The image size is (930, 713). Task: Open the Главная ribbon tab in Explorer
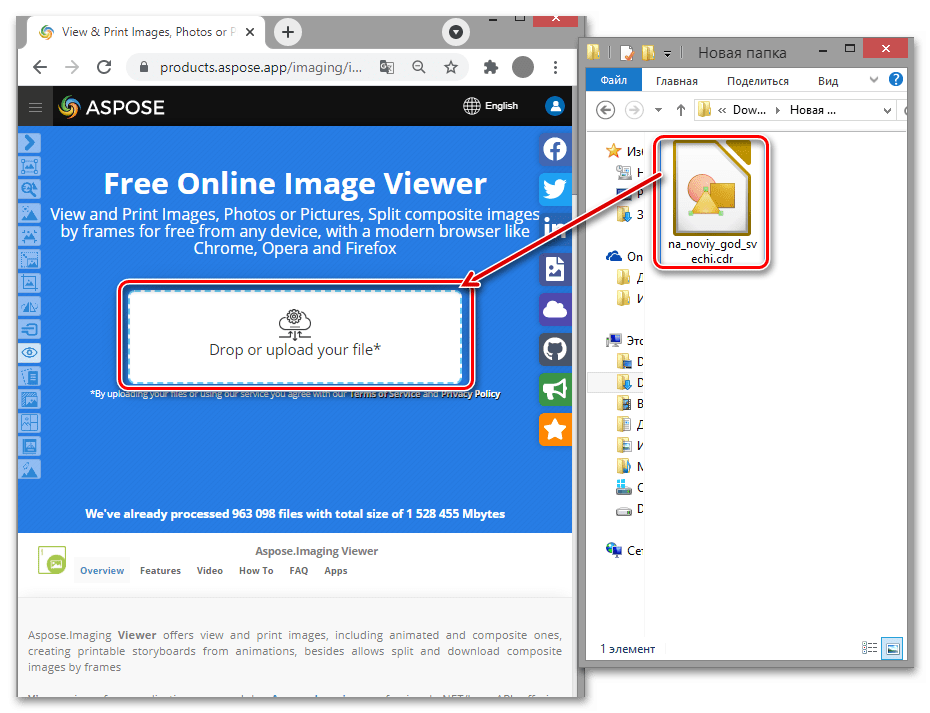point(677,81)
